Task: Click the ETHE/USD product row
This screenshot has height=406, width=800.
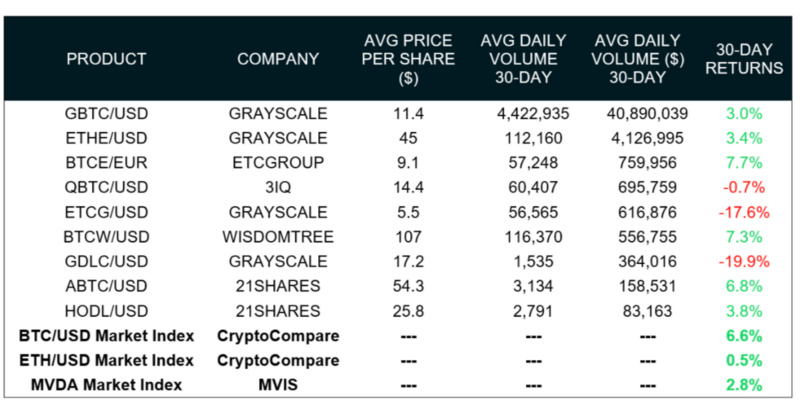Action: [107, 138]
